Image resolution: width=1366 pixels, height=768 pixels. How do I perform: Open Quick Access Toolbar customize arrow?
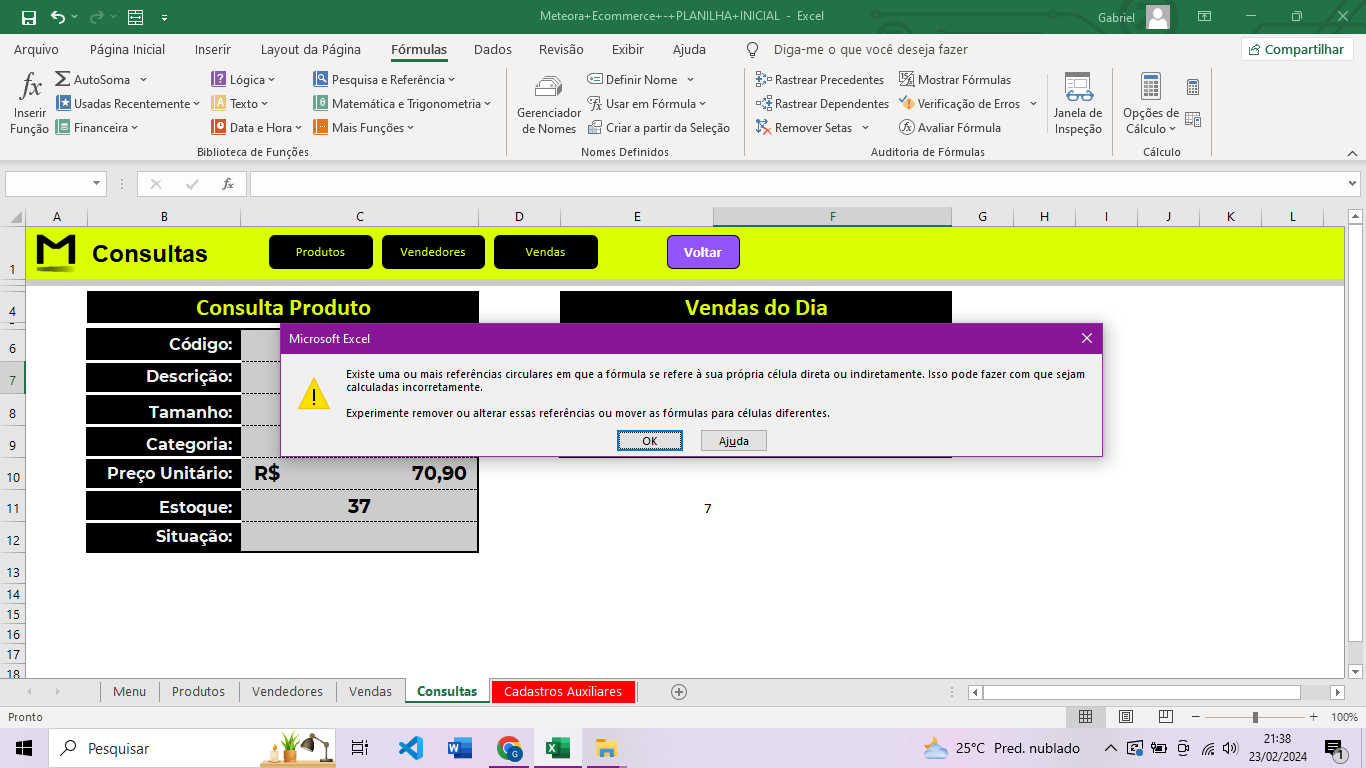[164, 17]
